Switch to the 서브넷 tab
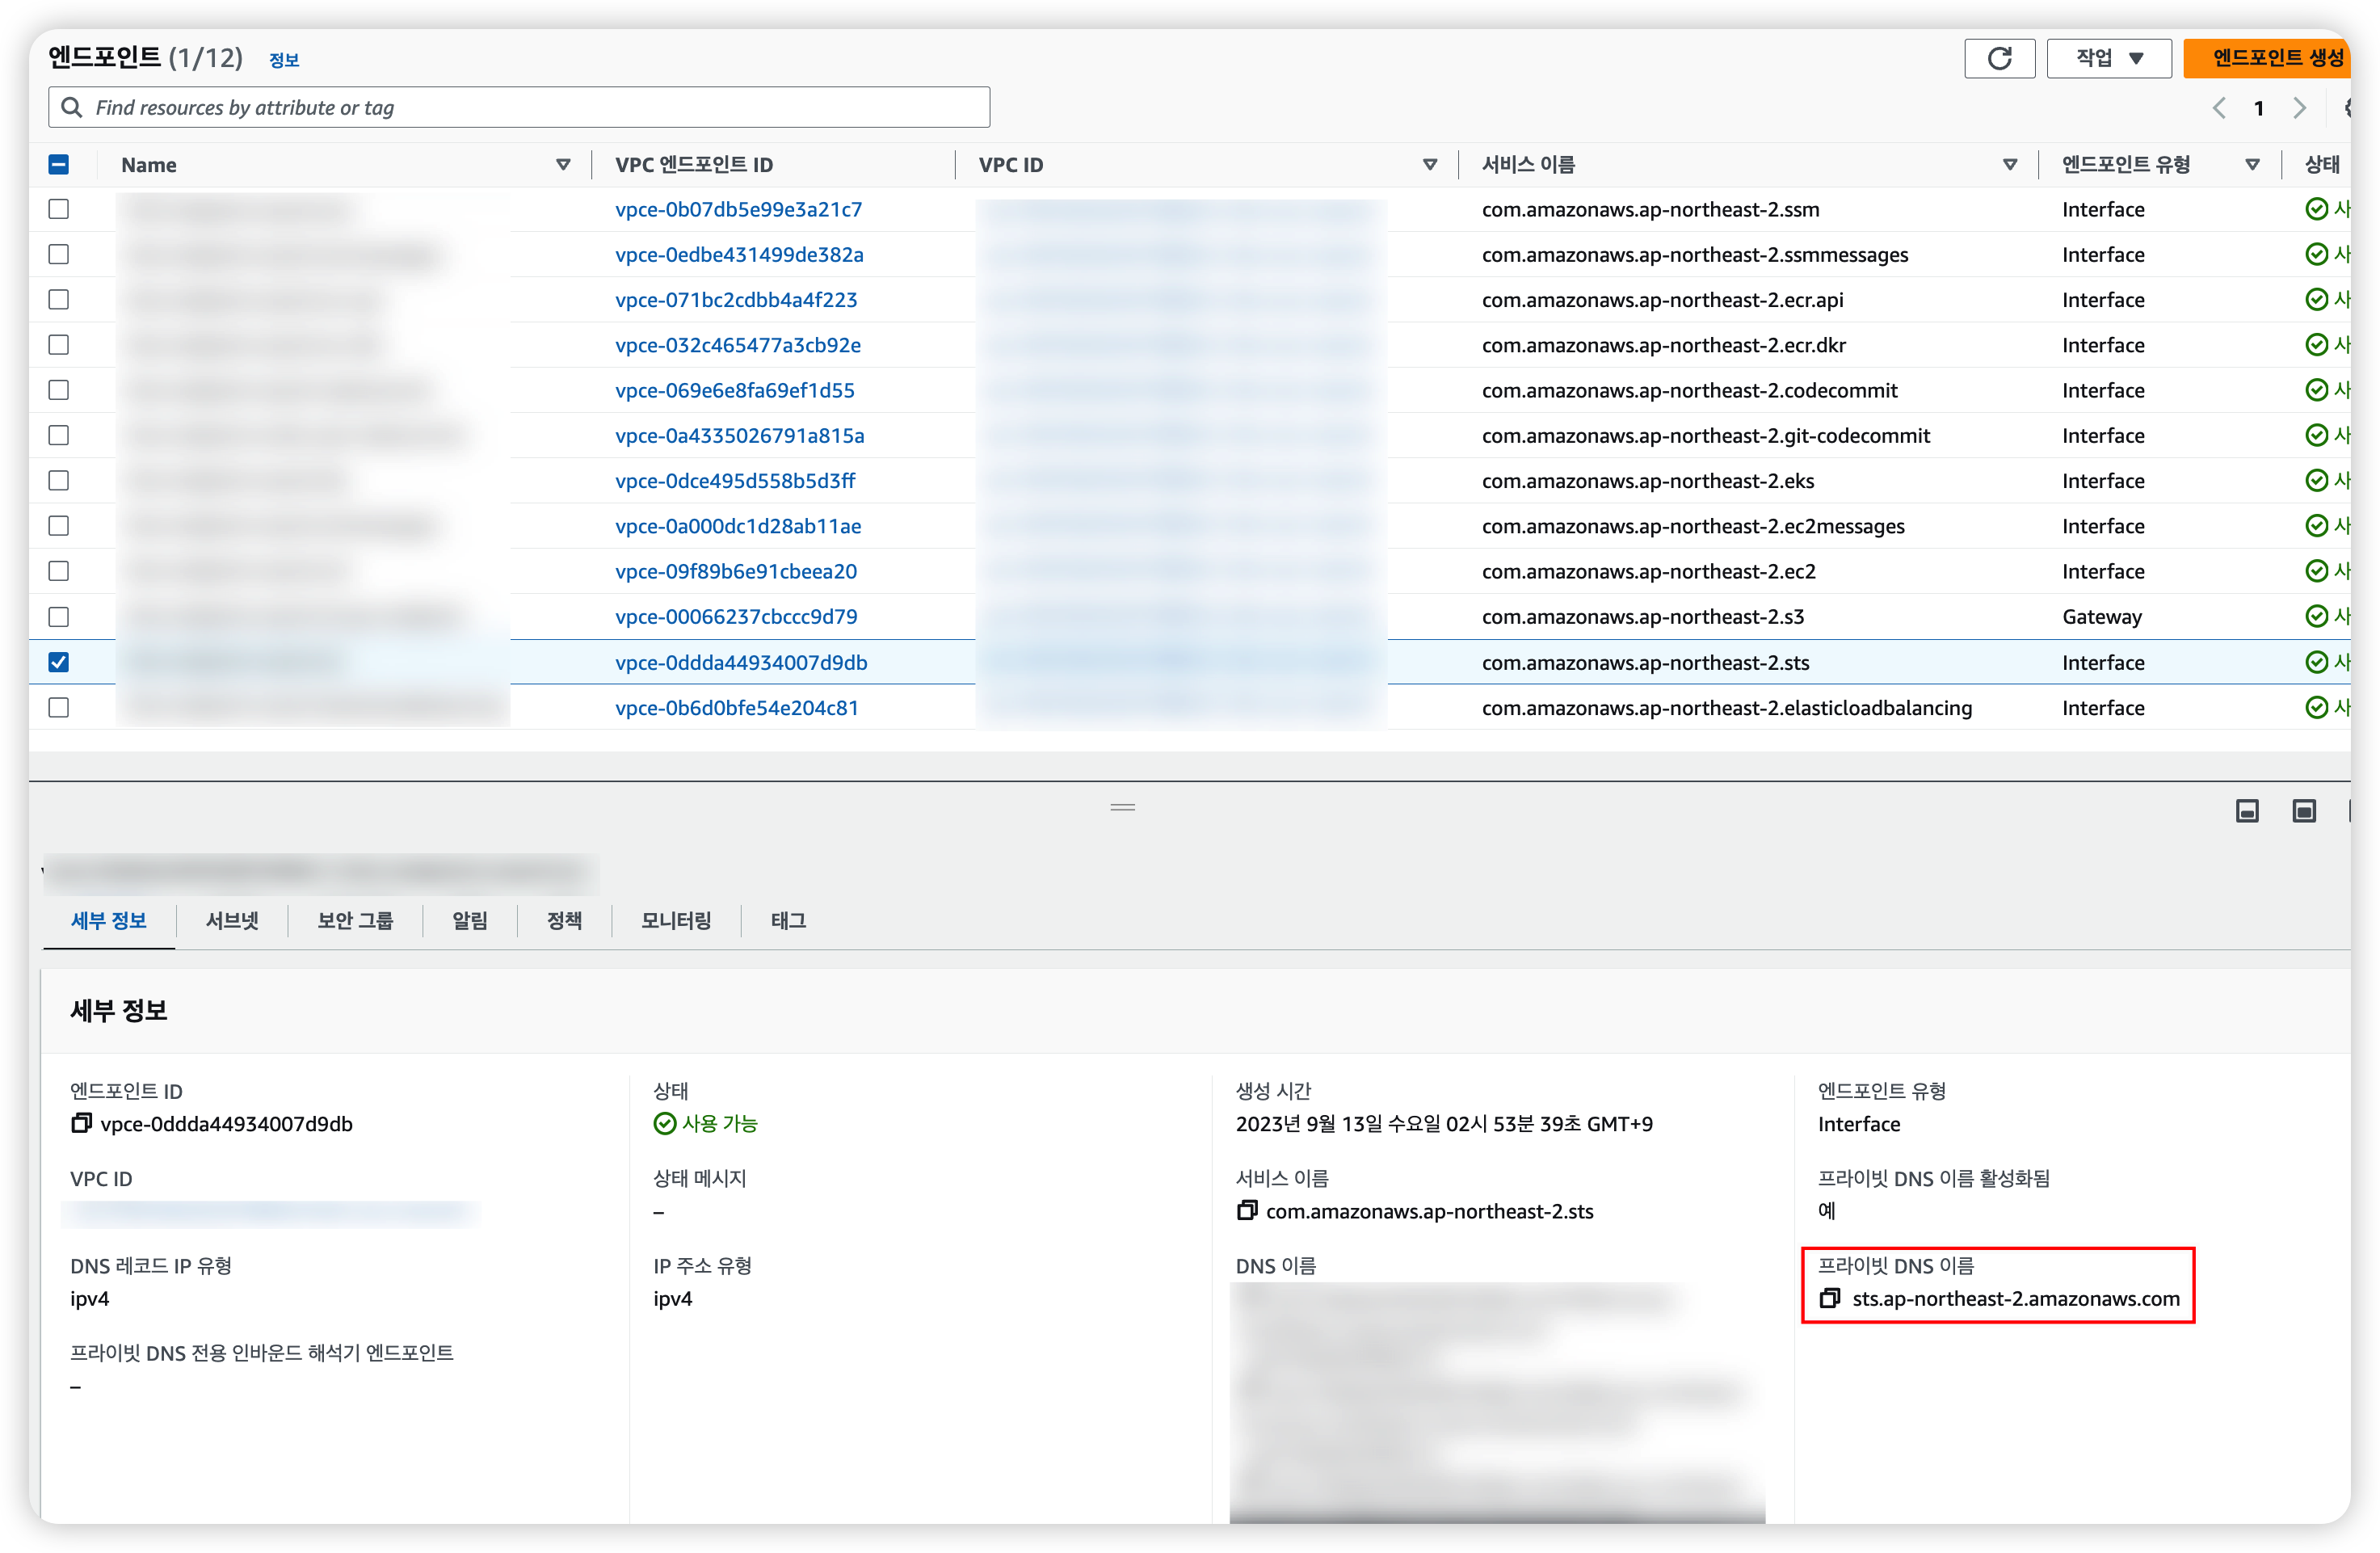Viewport: 2380px width, 1553px height. (x=232, y=920)
